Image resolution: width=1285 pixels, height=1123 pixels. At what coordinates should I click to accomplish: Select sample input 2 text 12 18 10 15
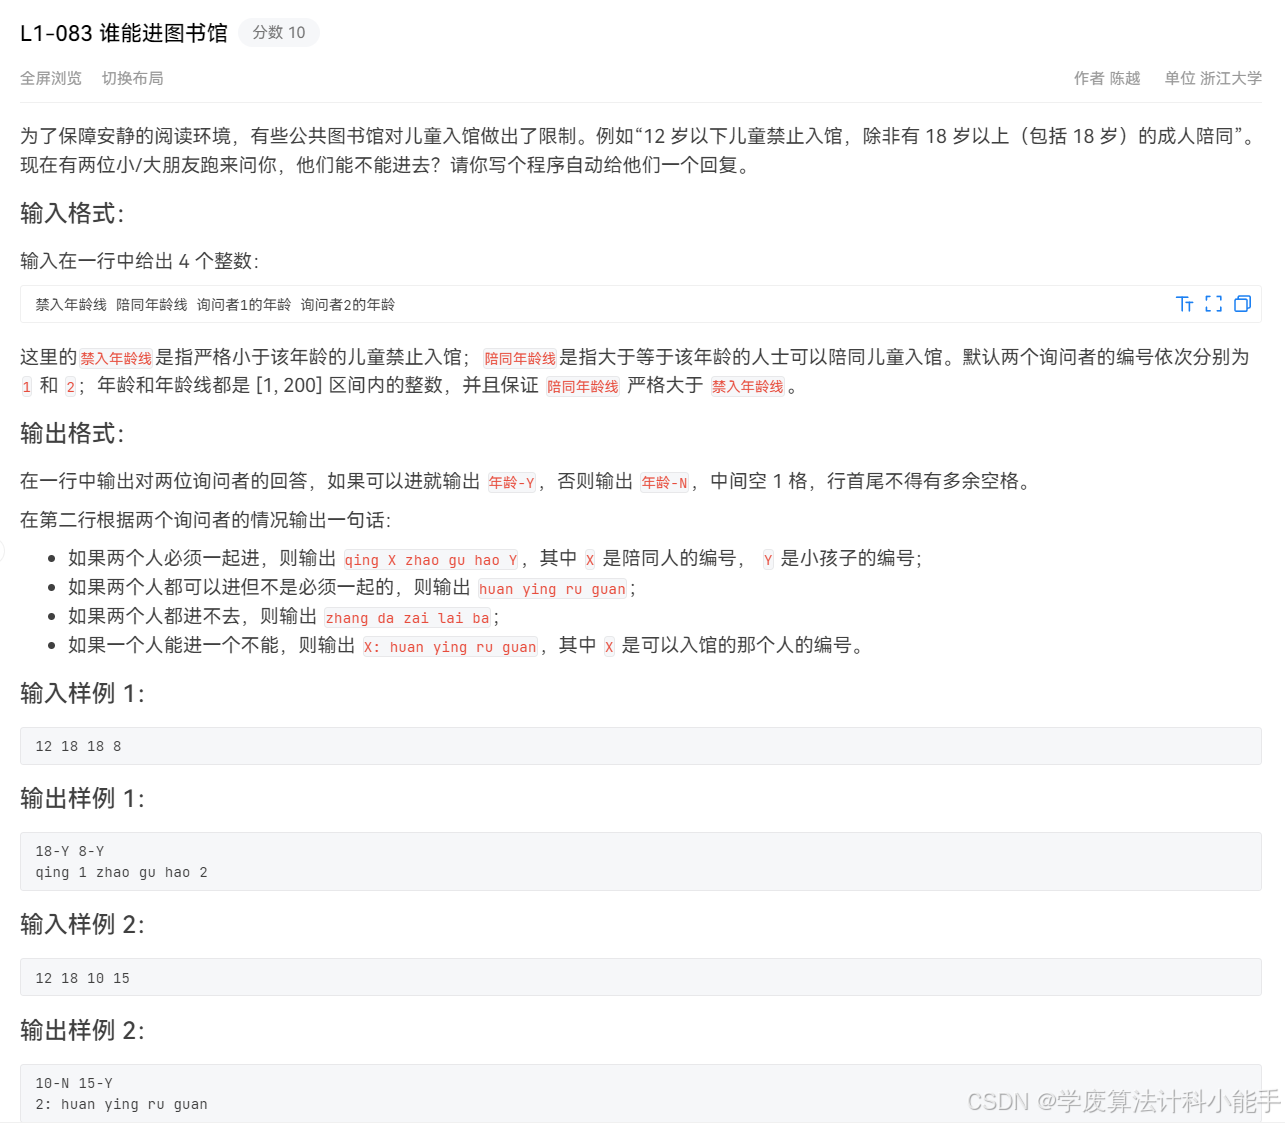point(81,978)
